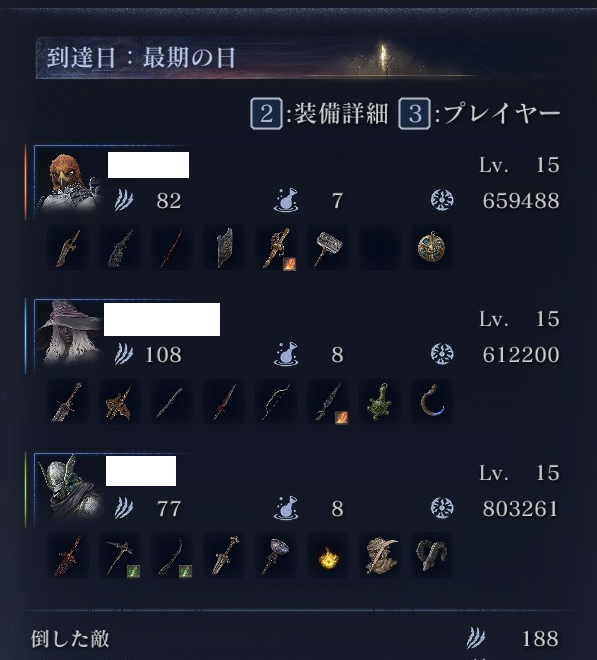Click the 到達日：最期の日 header banner

[x=295, y=58]
